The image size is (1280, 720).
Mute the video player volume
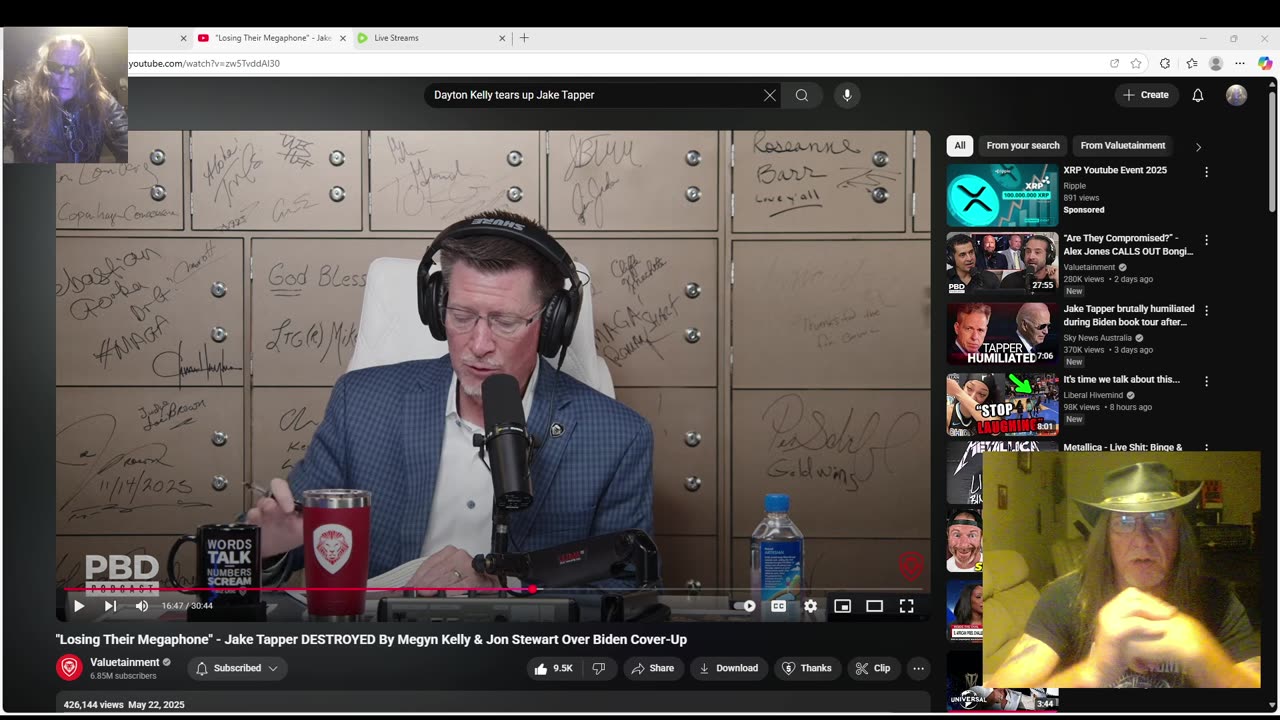point(142,606)
